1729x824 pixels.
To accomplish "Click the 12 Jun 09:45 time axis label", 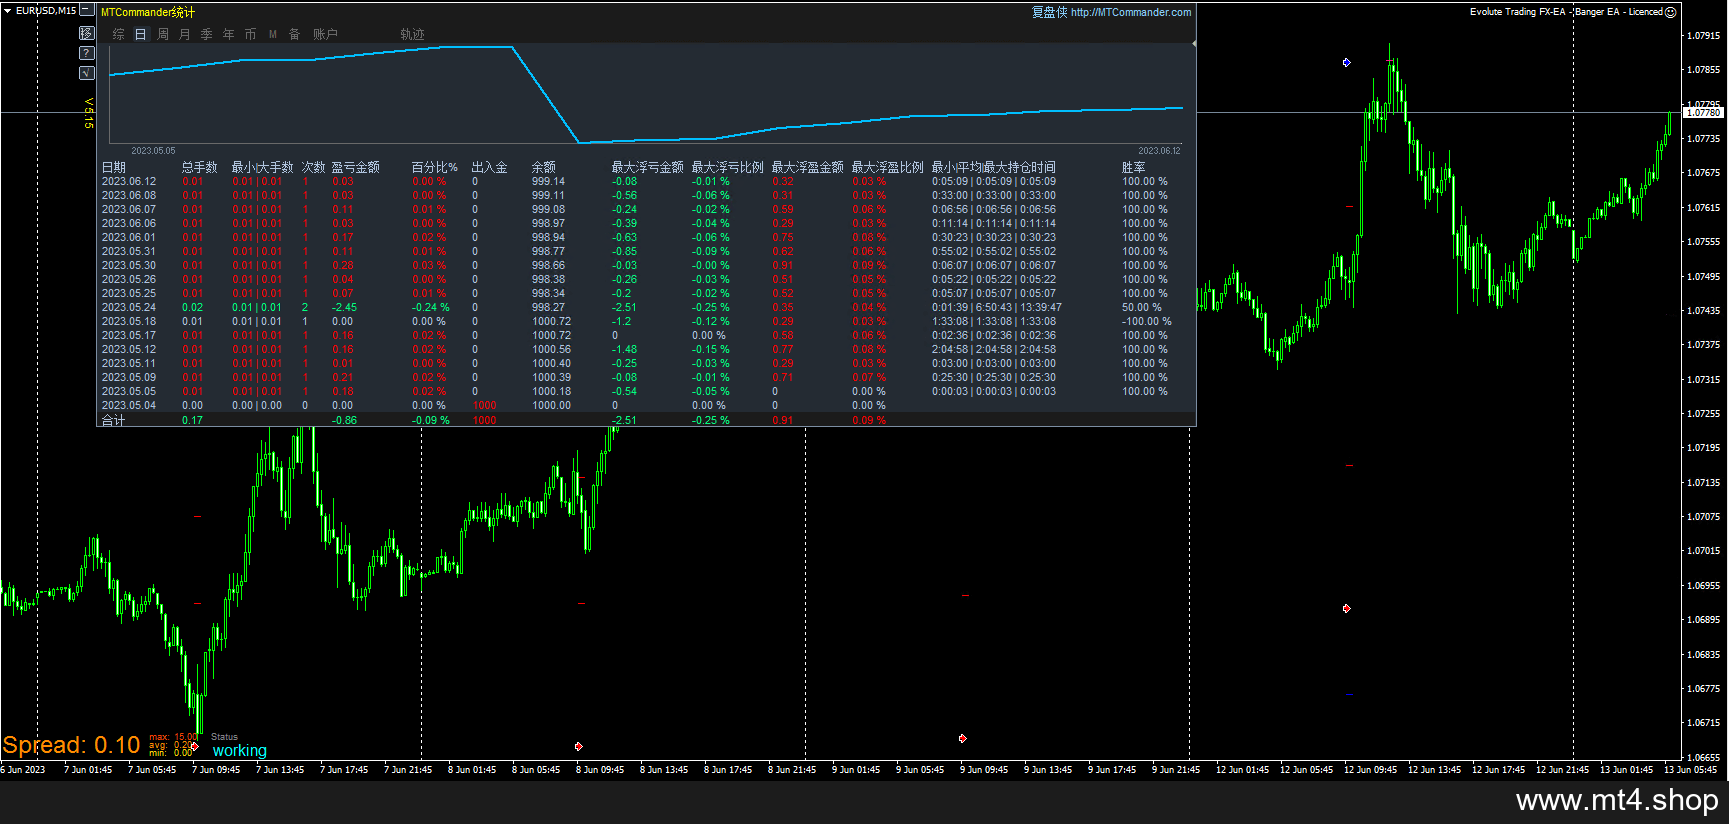I will click(x=1370, y=770).
